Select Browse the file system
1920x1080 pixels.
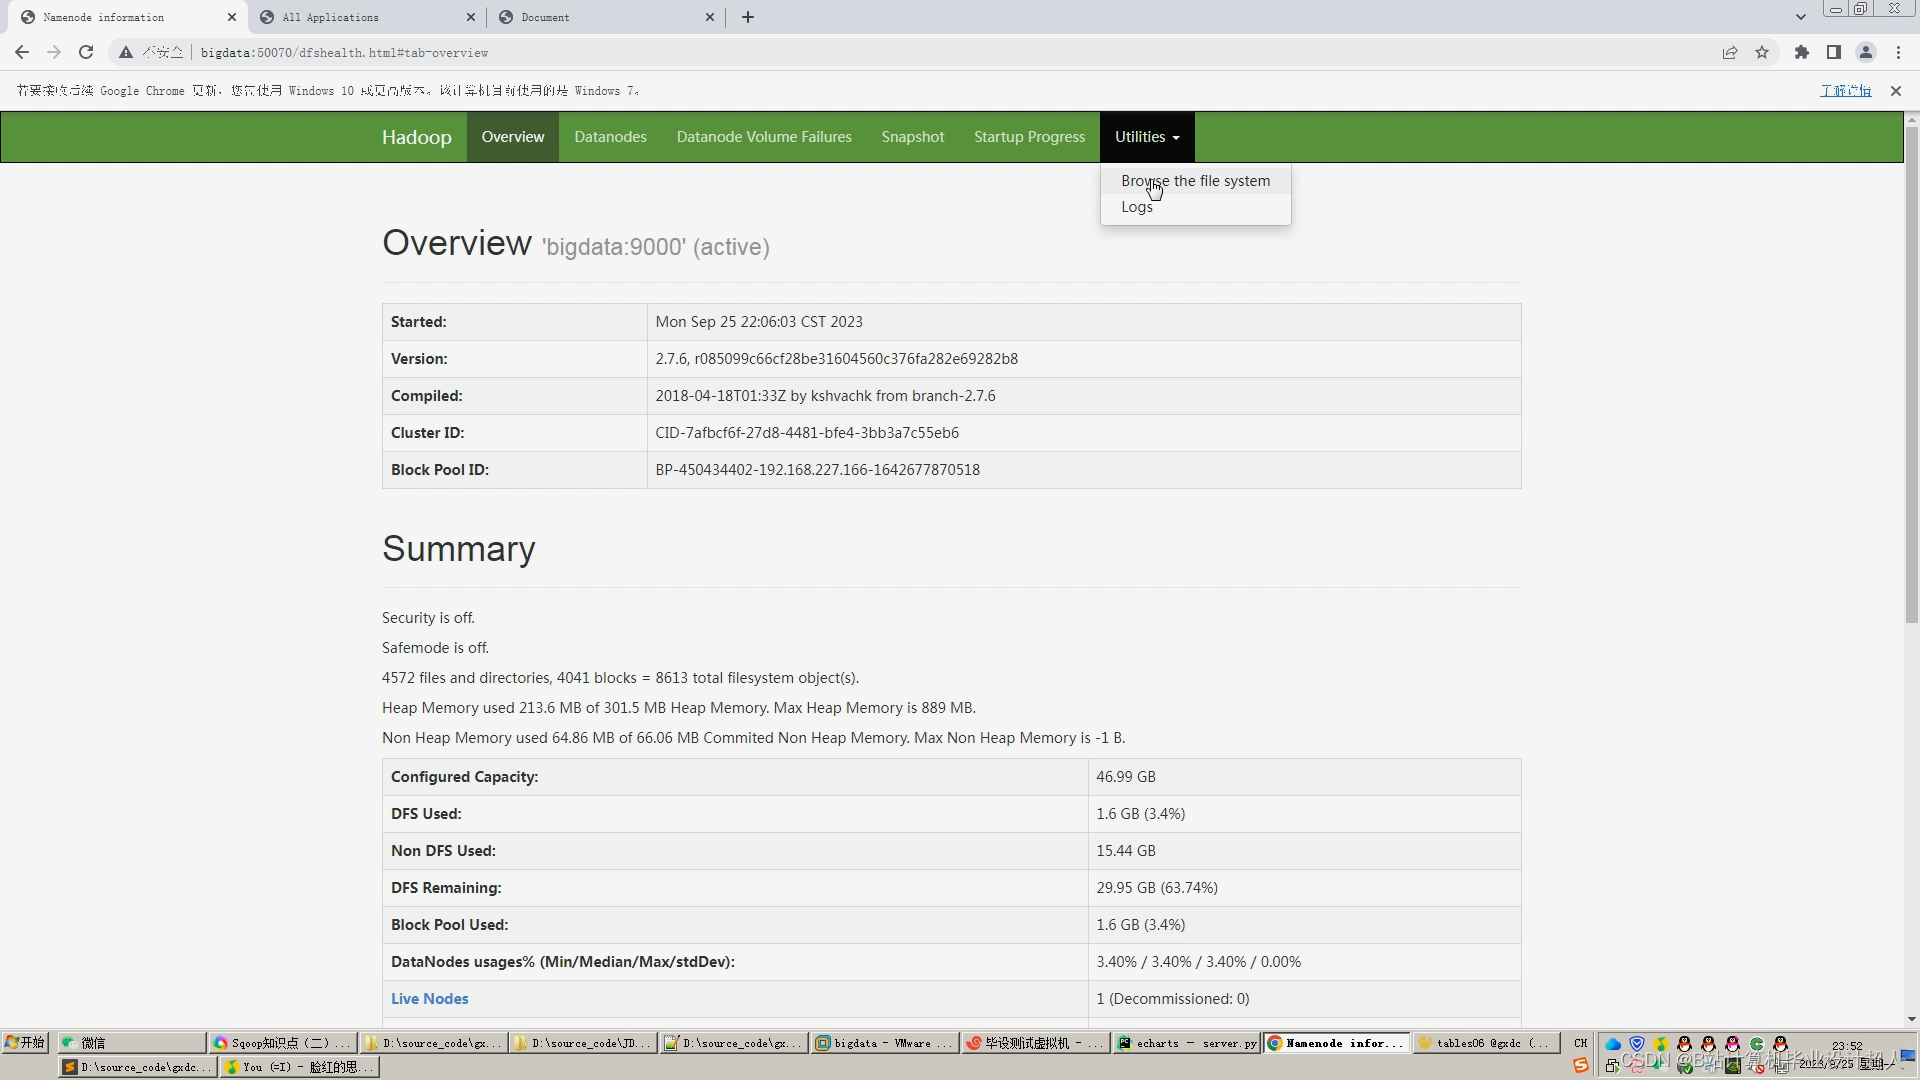[x=1195, y=181]
